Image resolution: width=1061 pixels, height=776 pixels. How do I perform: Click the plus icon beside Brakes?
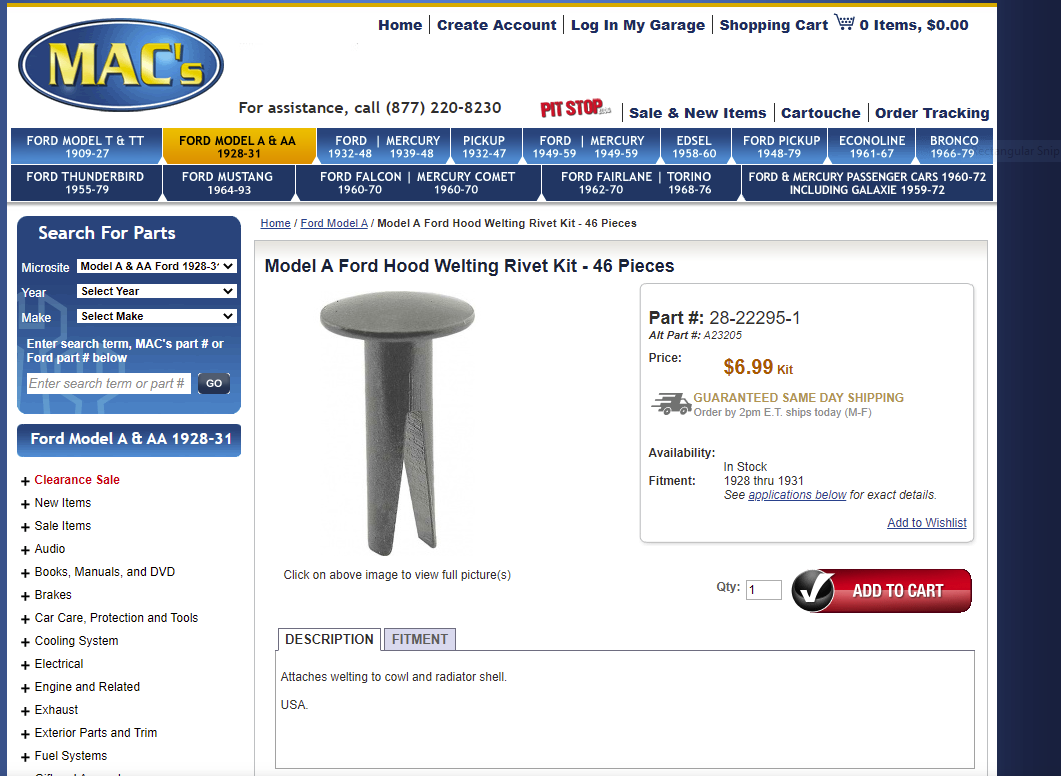25,595
